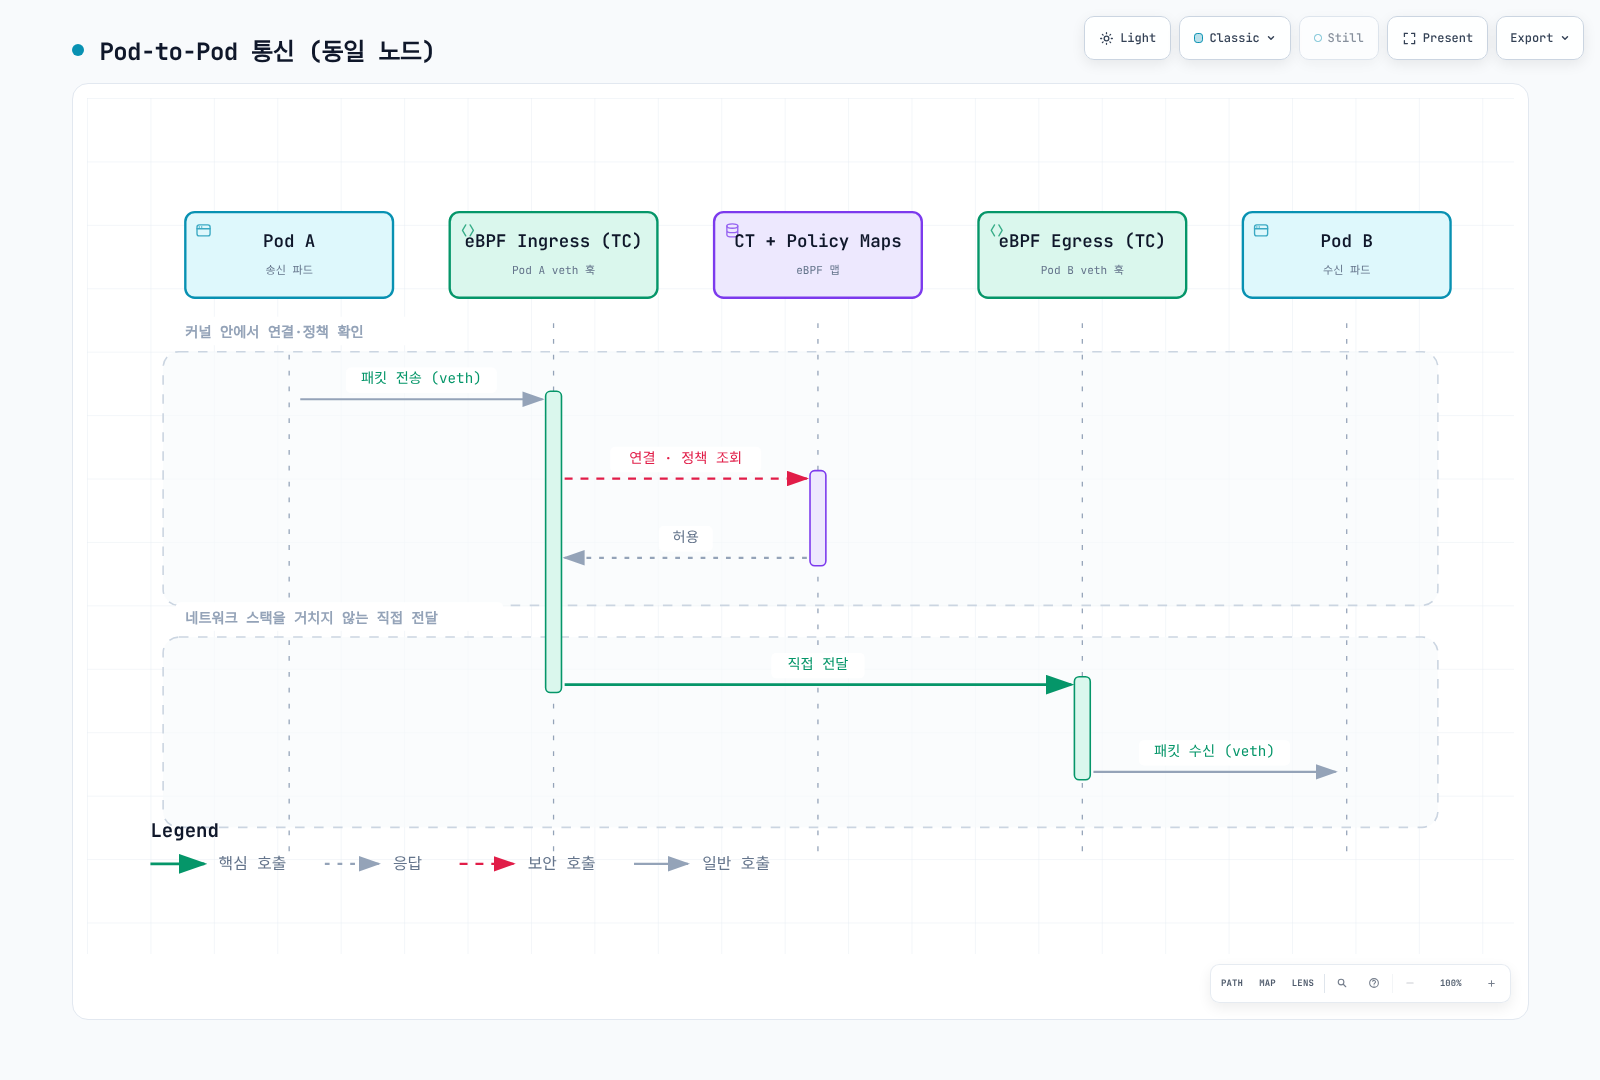The image size is (1600, 1080).
Task: Click the Pod-to-Pod 통신 diagram title
Action: 267,51
